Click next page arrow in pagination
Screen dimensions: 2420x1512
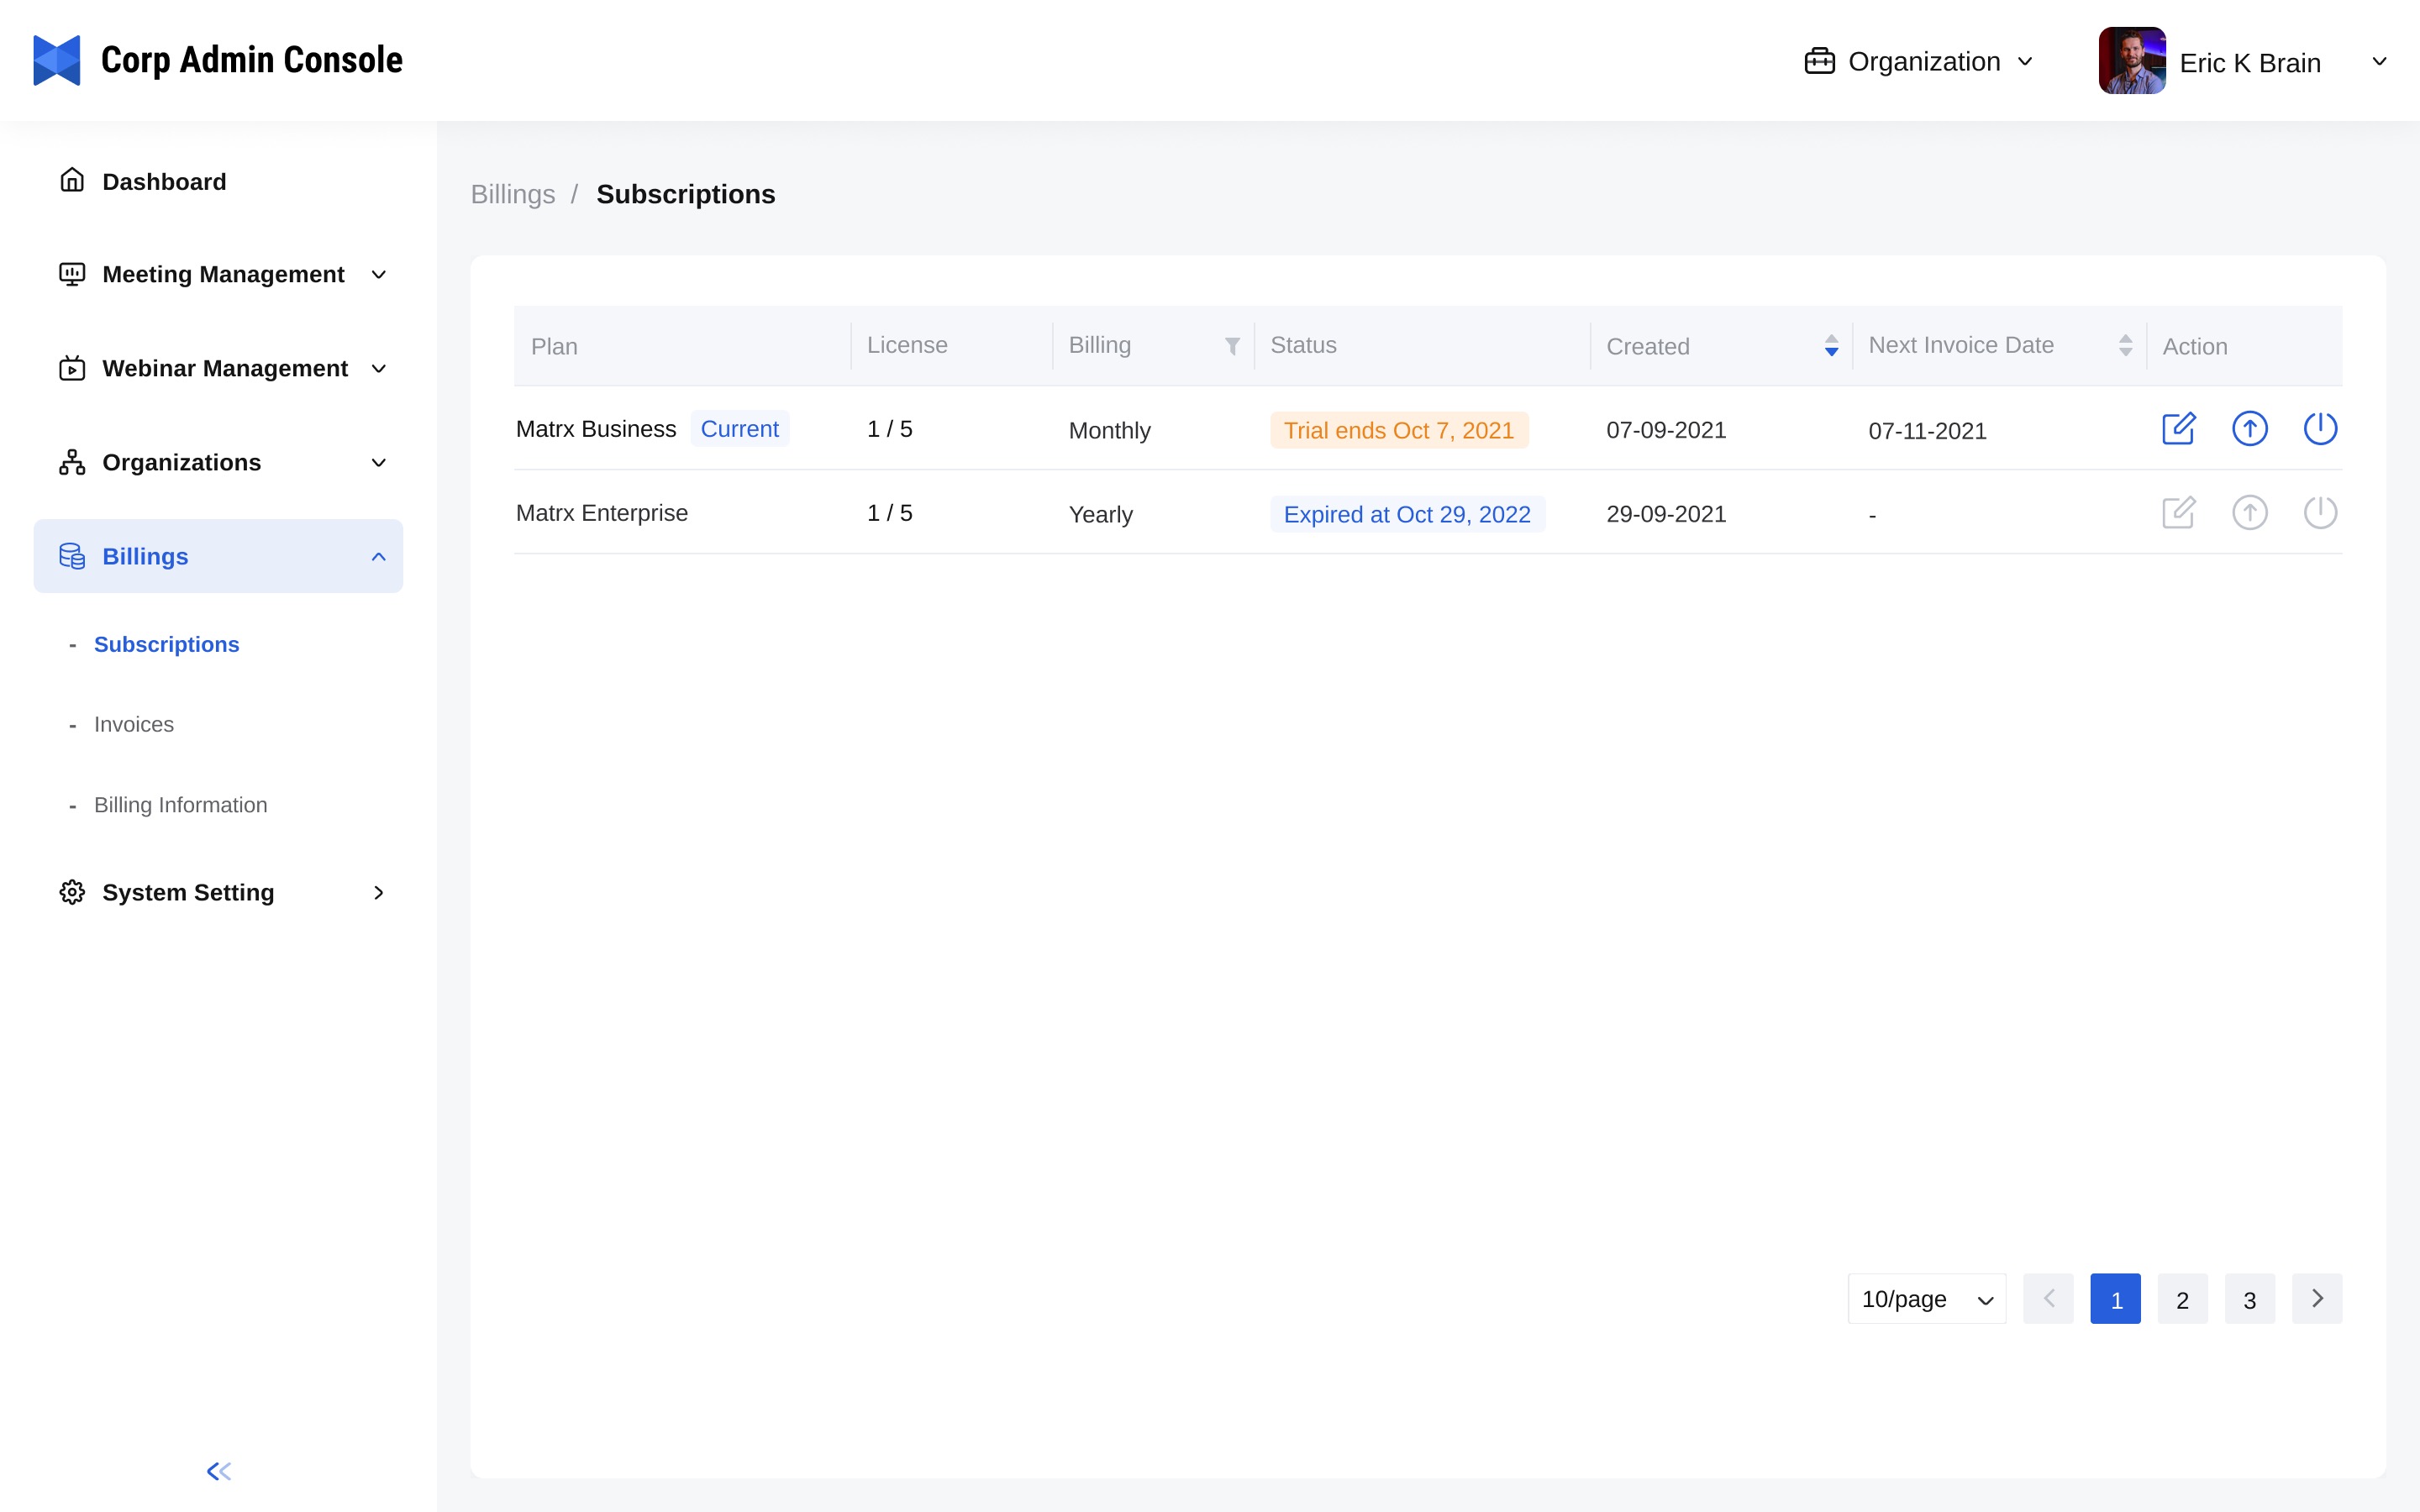2316,1299
